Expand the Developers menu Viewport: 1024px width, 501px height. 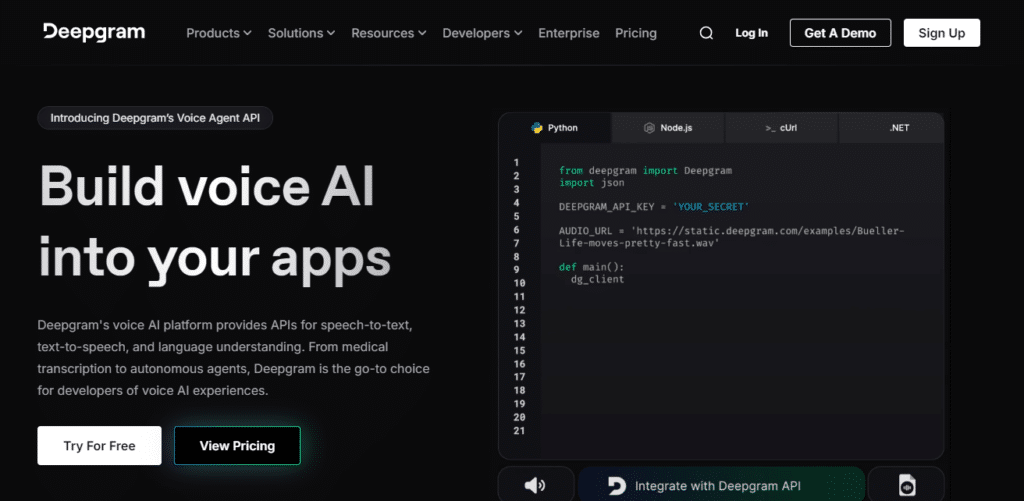[482, 33]
